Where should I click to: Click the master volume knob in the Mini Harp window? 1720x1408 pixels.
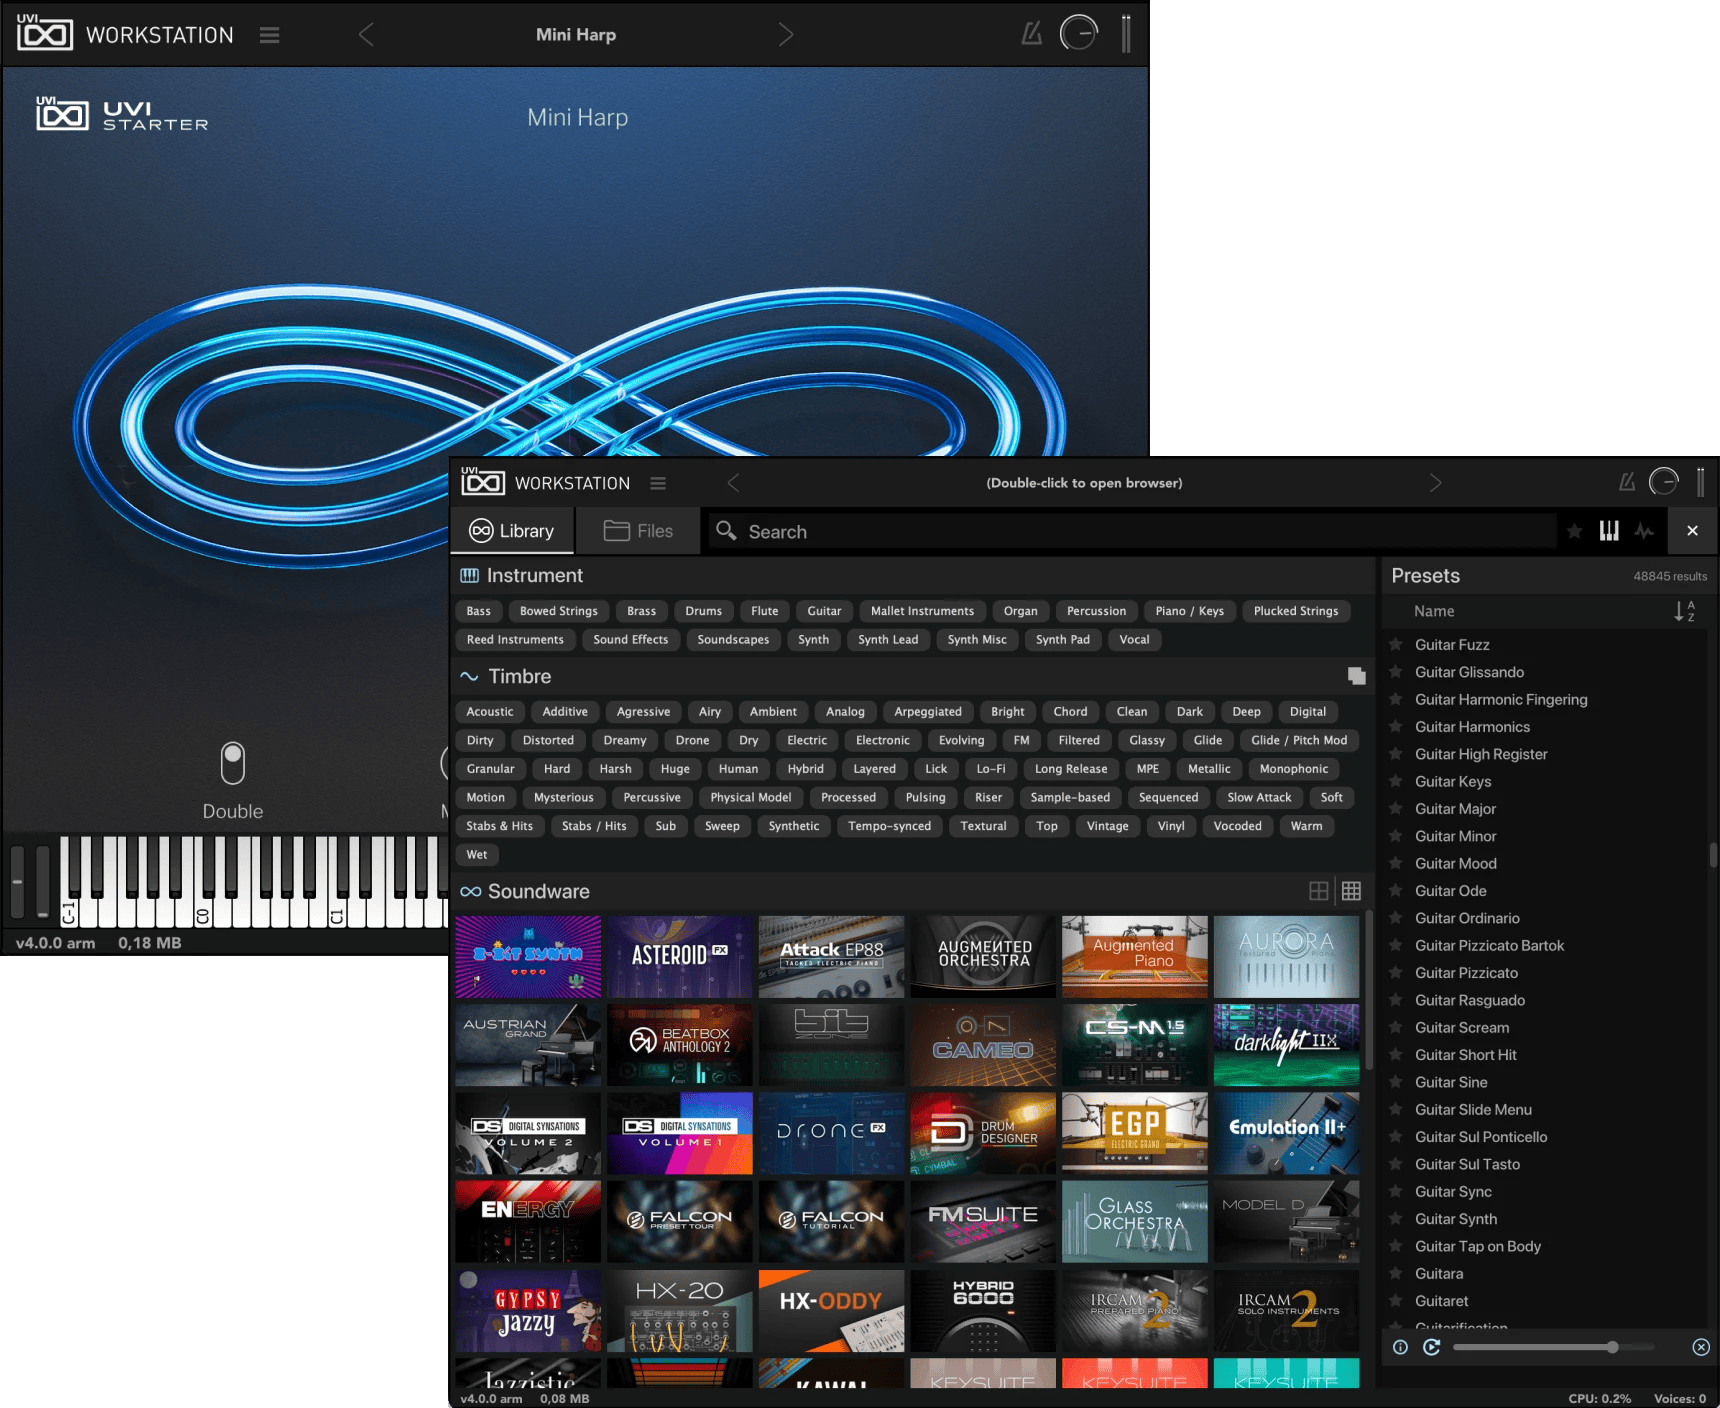pyautogui.click(x=1078, y=34)
